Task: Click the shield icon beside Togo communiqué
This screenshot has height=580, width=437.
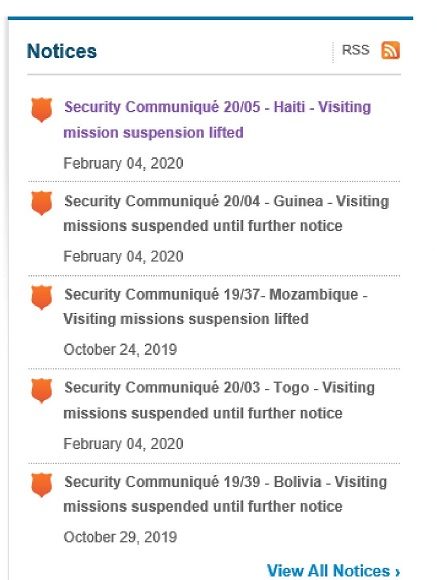Action: (41, 391)
